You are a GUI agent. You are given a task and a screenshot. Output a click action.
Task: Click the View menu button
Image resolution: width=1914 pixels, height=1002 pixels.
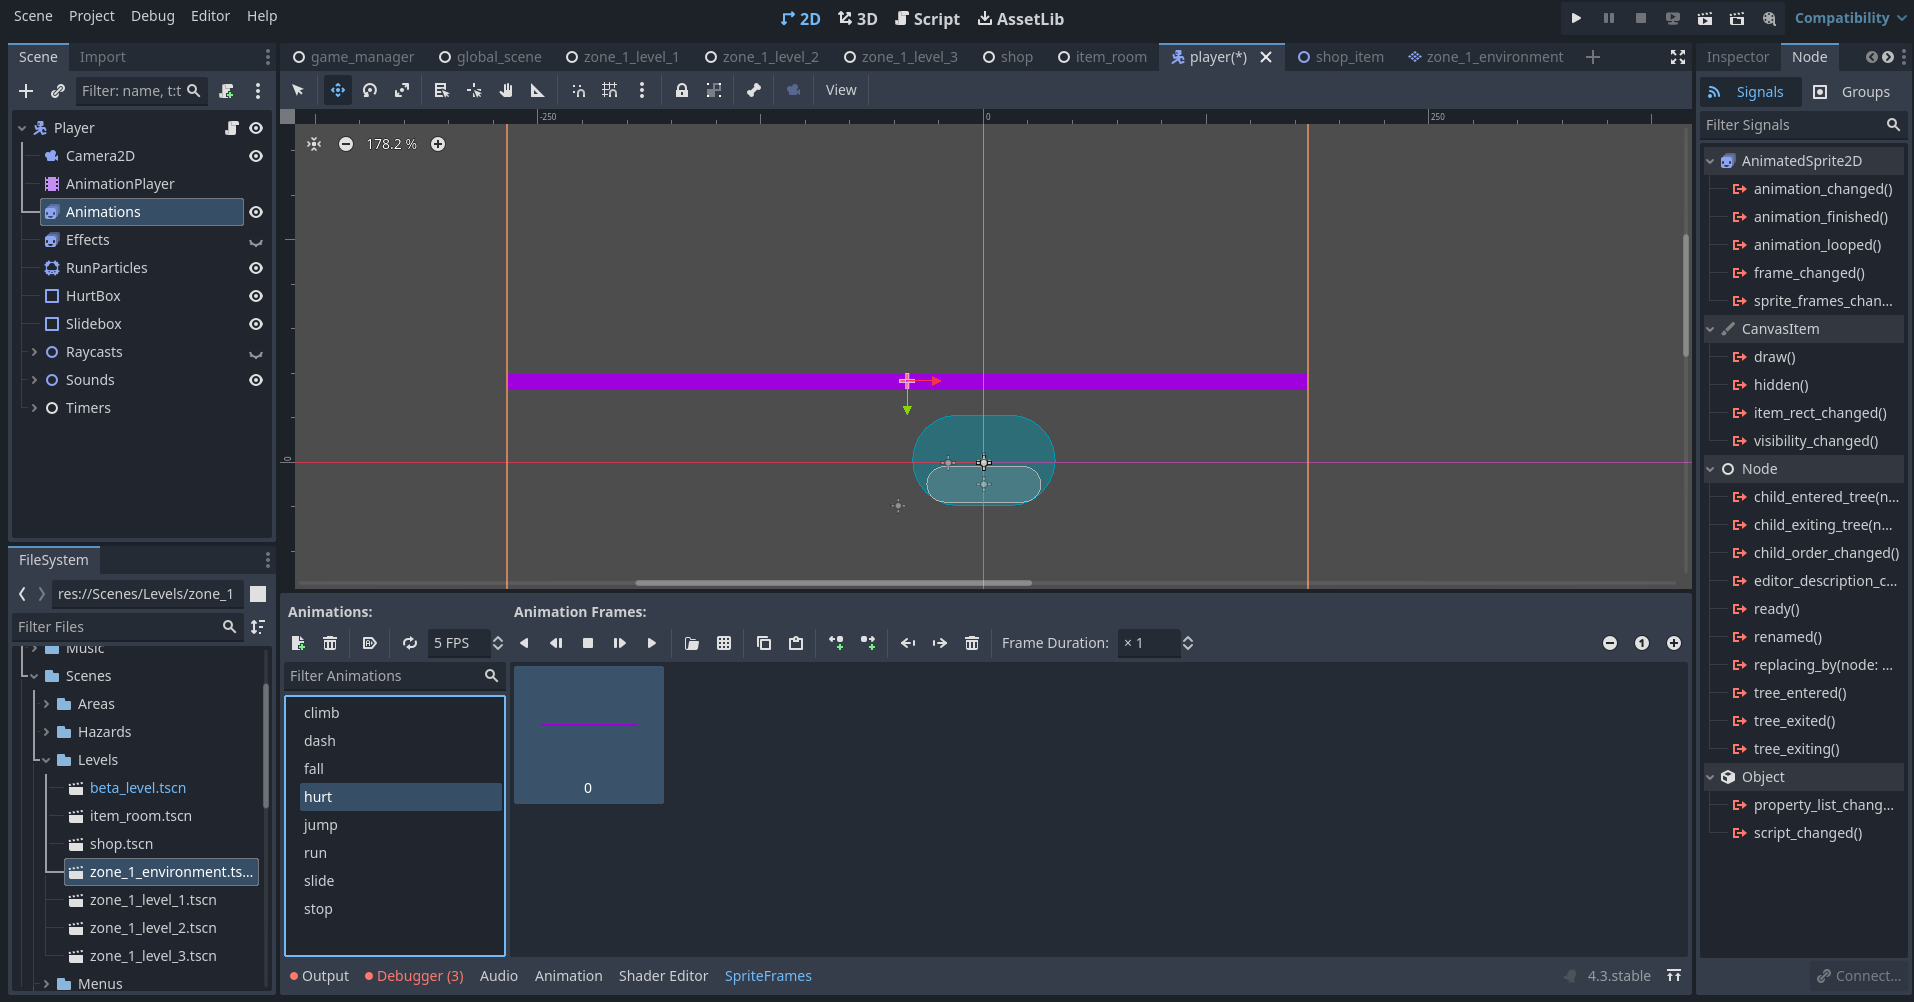pos(841,90)
